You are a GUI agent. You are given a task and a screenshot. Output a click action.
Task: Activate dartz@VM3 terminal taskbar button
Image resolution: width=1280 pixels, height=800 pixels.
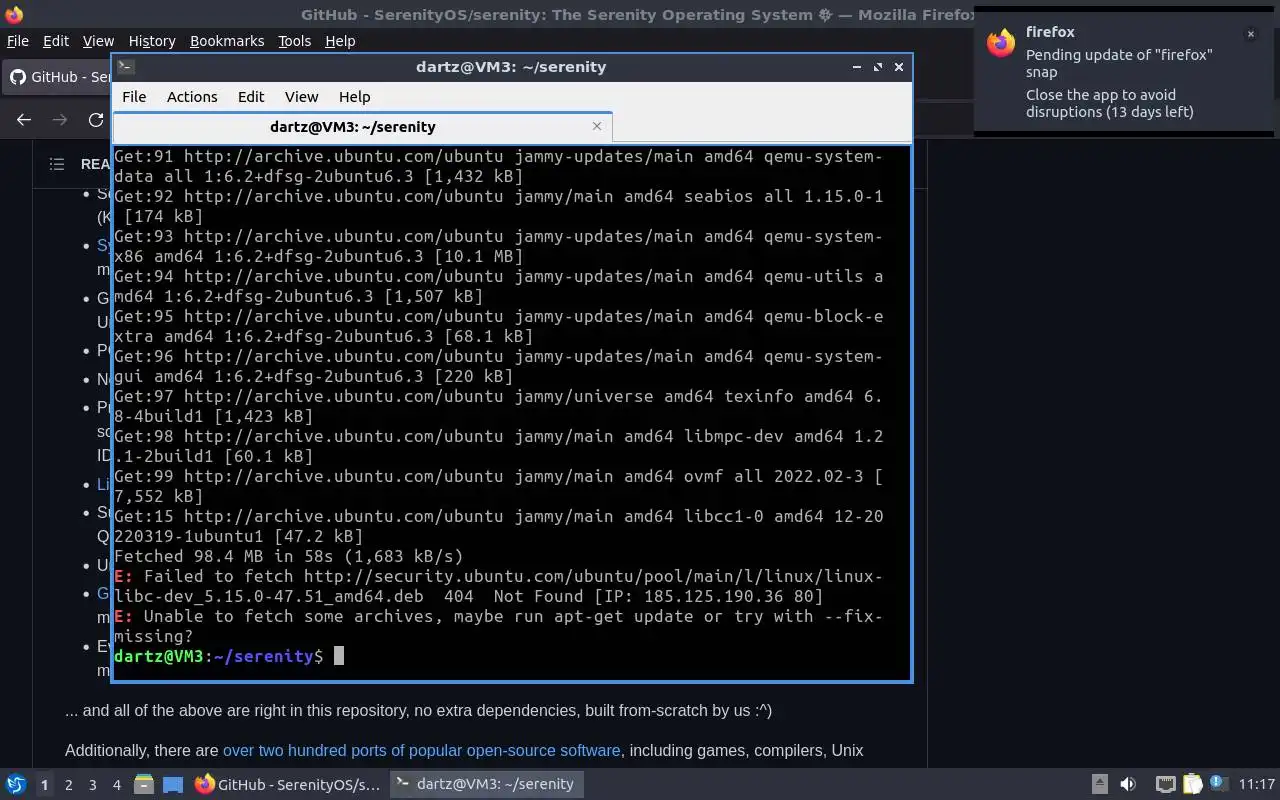click(485, 784)
